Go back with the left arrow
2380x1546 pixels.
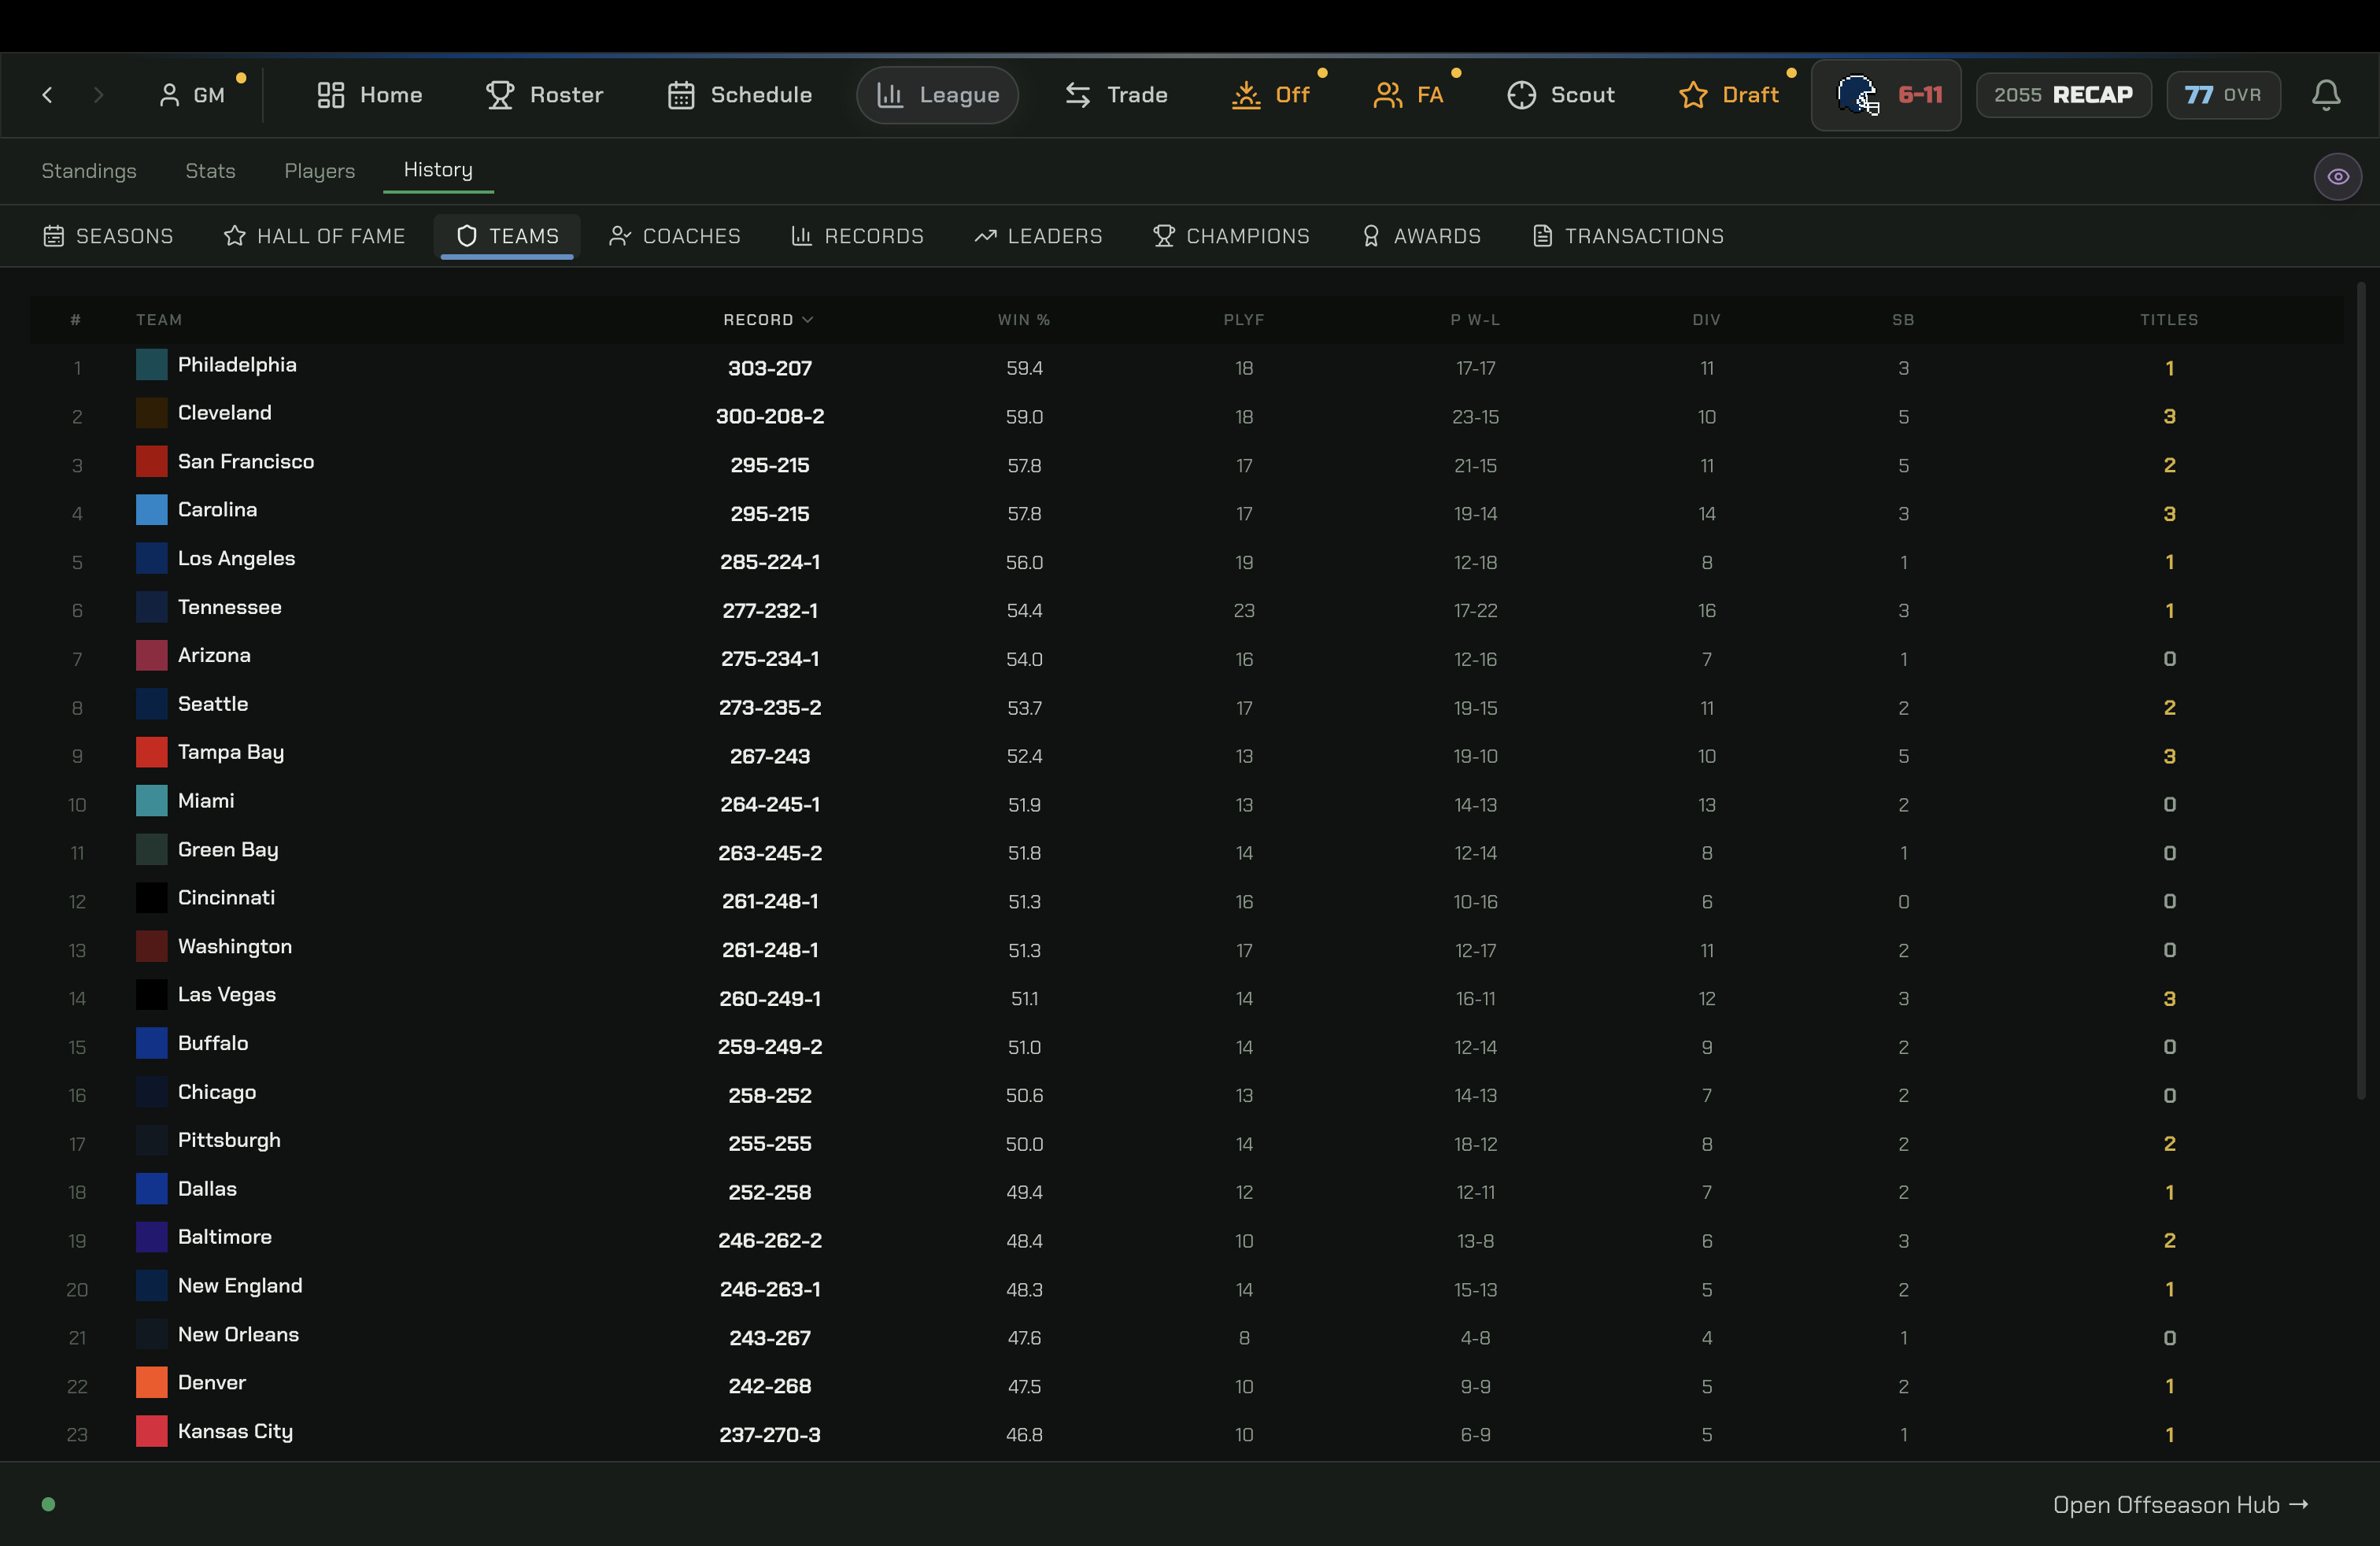click(47, 95)
